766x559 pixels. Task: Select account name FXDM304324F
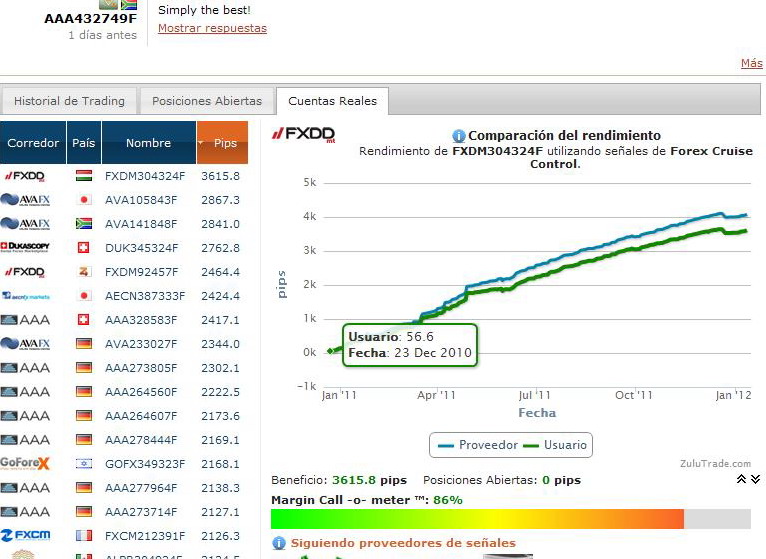pyautogui.click(x=145, y=176)
